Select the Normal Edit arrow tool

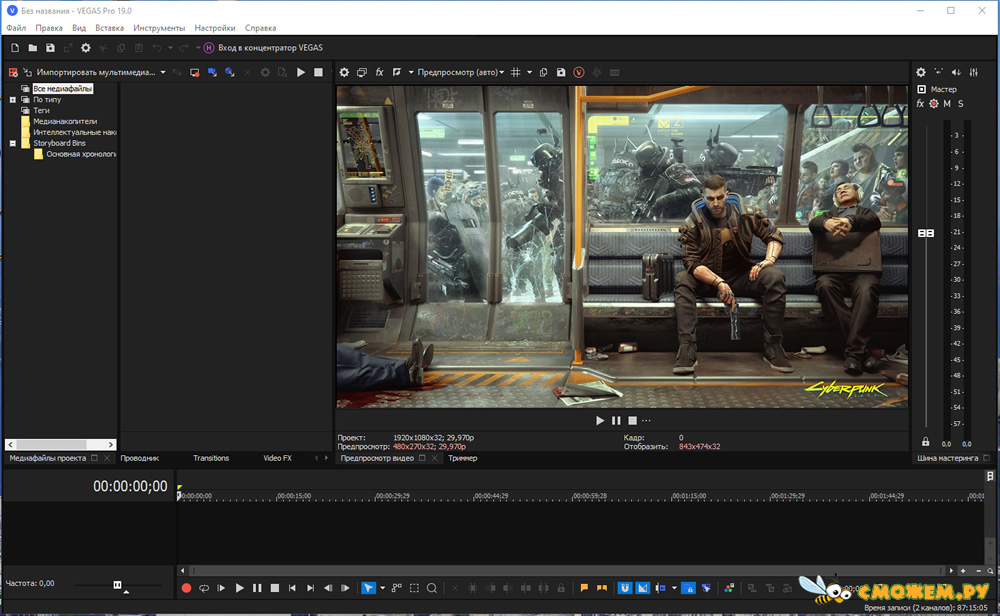point(369,588)
